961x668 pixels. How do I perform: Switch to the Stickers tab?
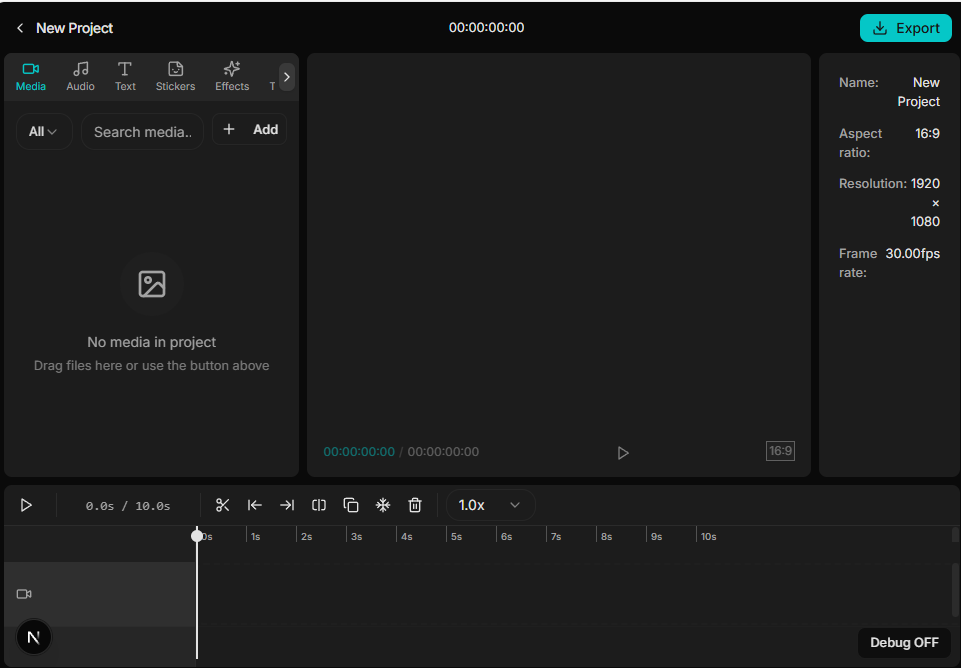click(175, 76)
